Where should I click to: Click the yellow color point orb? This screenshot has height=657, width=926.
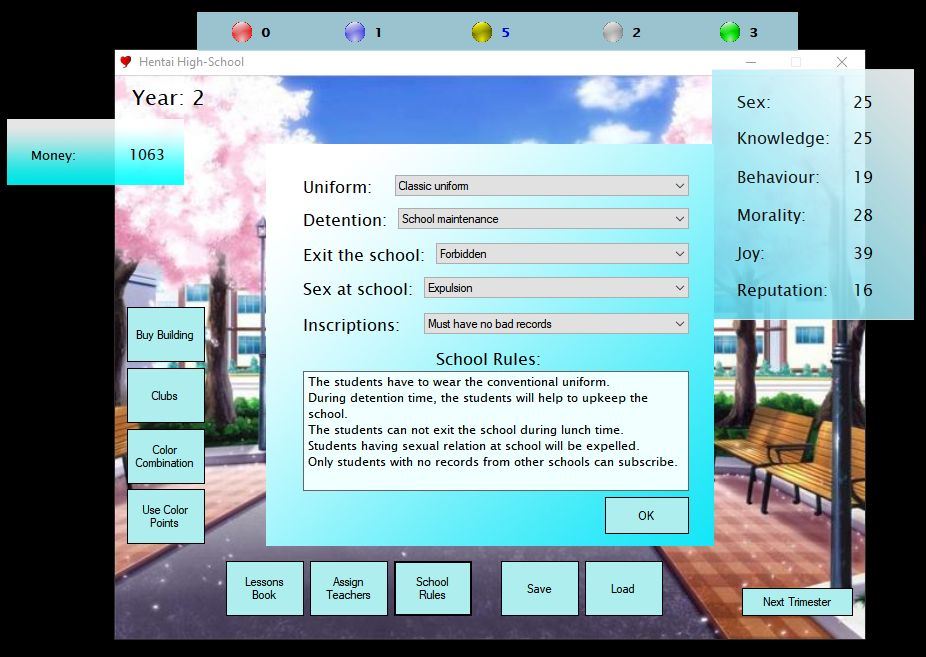coord(482,32)
